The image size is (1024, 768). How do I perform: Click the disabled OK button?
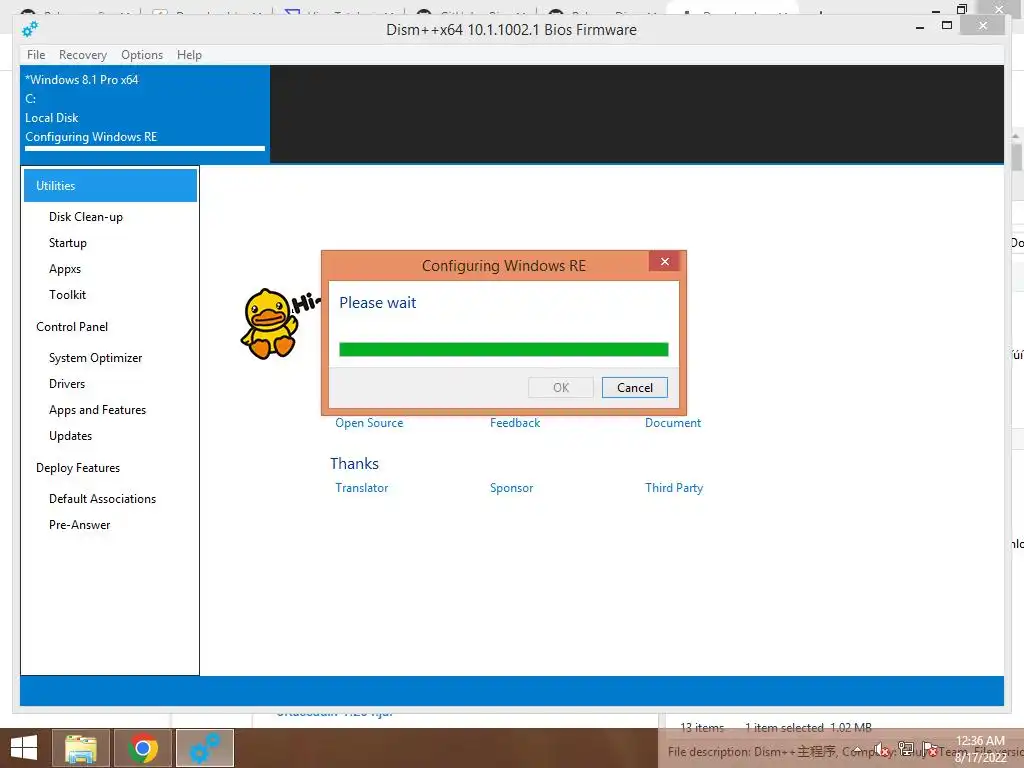pyautogui.click(x=560, y=387)
